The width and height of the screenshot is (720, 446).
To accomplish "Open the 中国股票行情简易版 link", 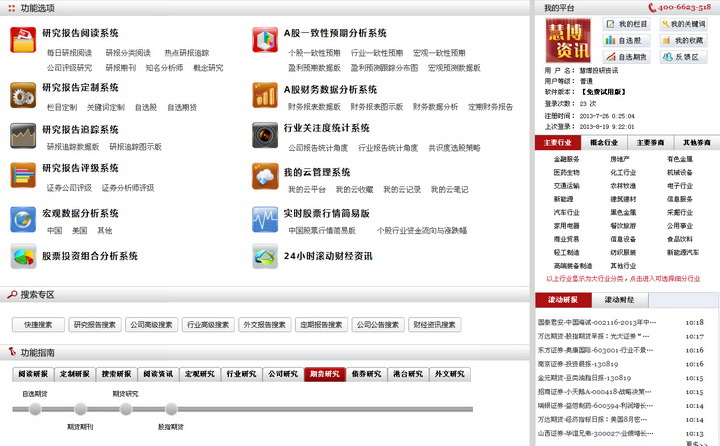I will pos(322,231).
